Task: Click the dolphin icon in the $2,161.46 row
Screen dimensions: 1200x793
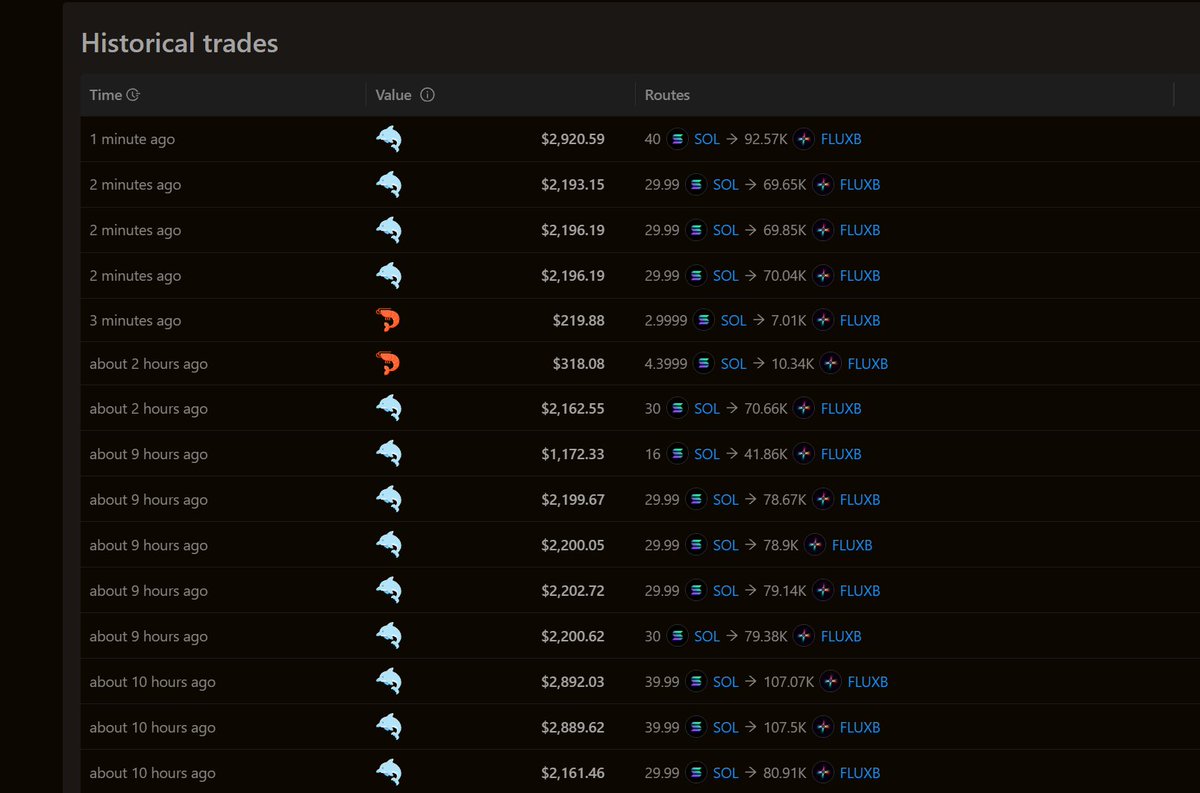Action: coord(388,772)
